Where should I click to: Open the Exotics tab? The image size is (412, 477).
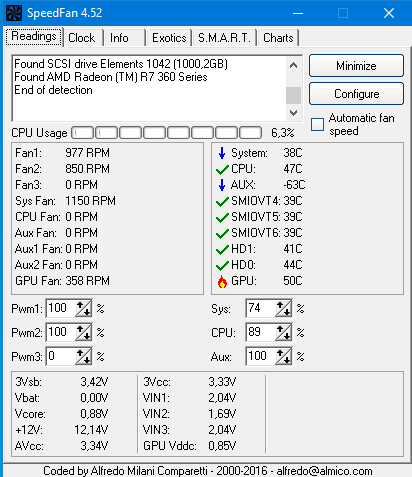(x=169, y=38)
